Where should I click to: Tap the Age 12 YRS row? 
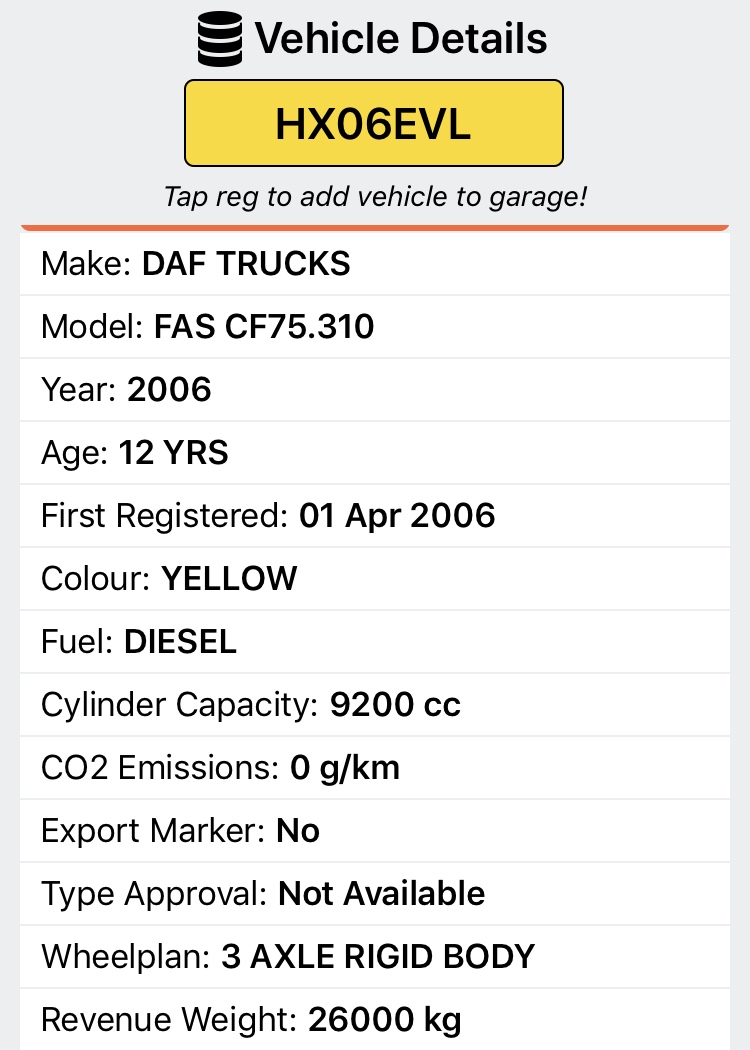pos(375,453)
